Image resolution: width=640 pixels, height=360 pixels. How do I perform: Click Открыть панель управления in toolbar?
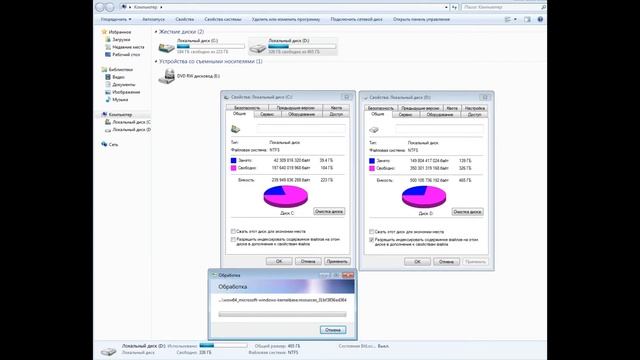coord(421,19)
